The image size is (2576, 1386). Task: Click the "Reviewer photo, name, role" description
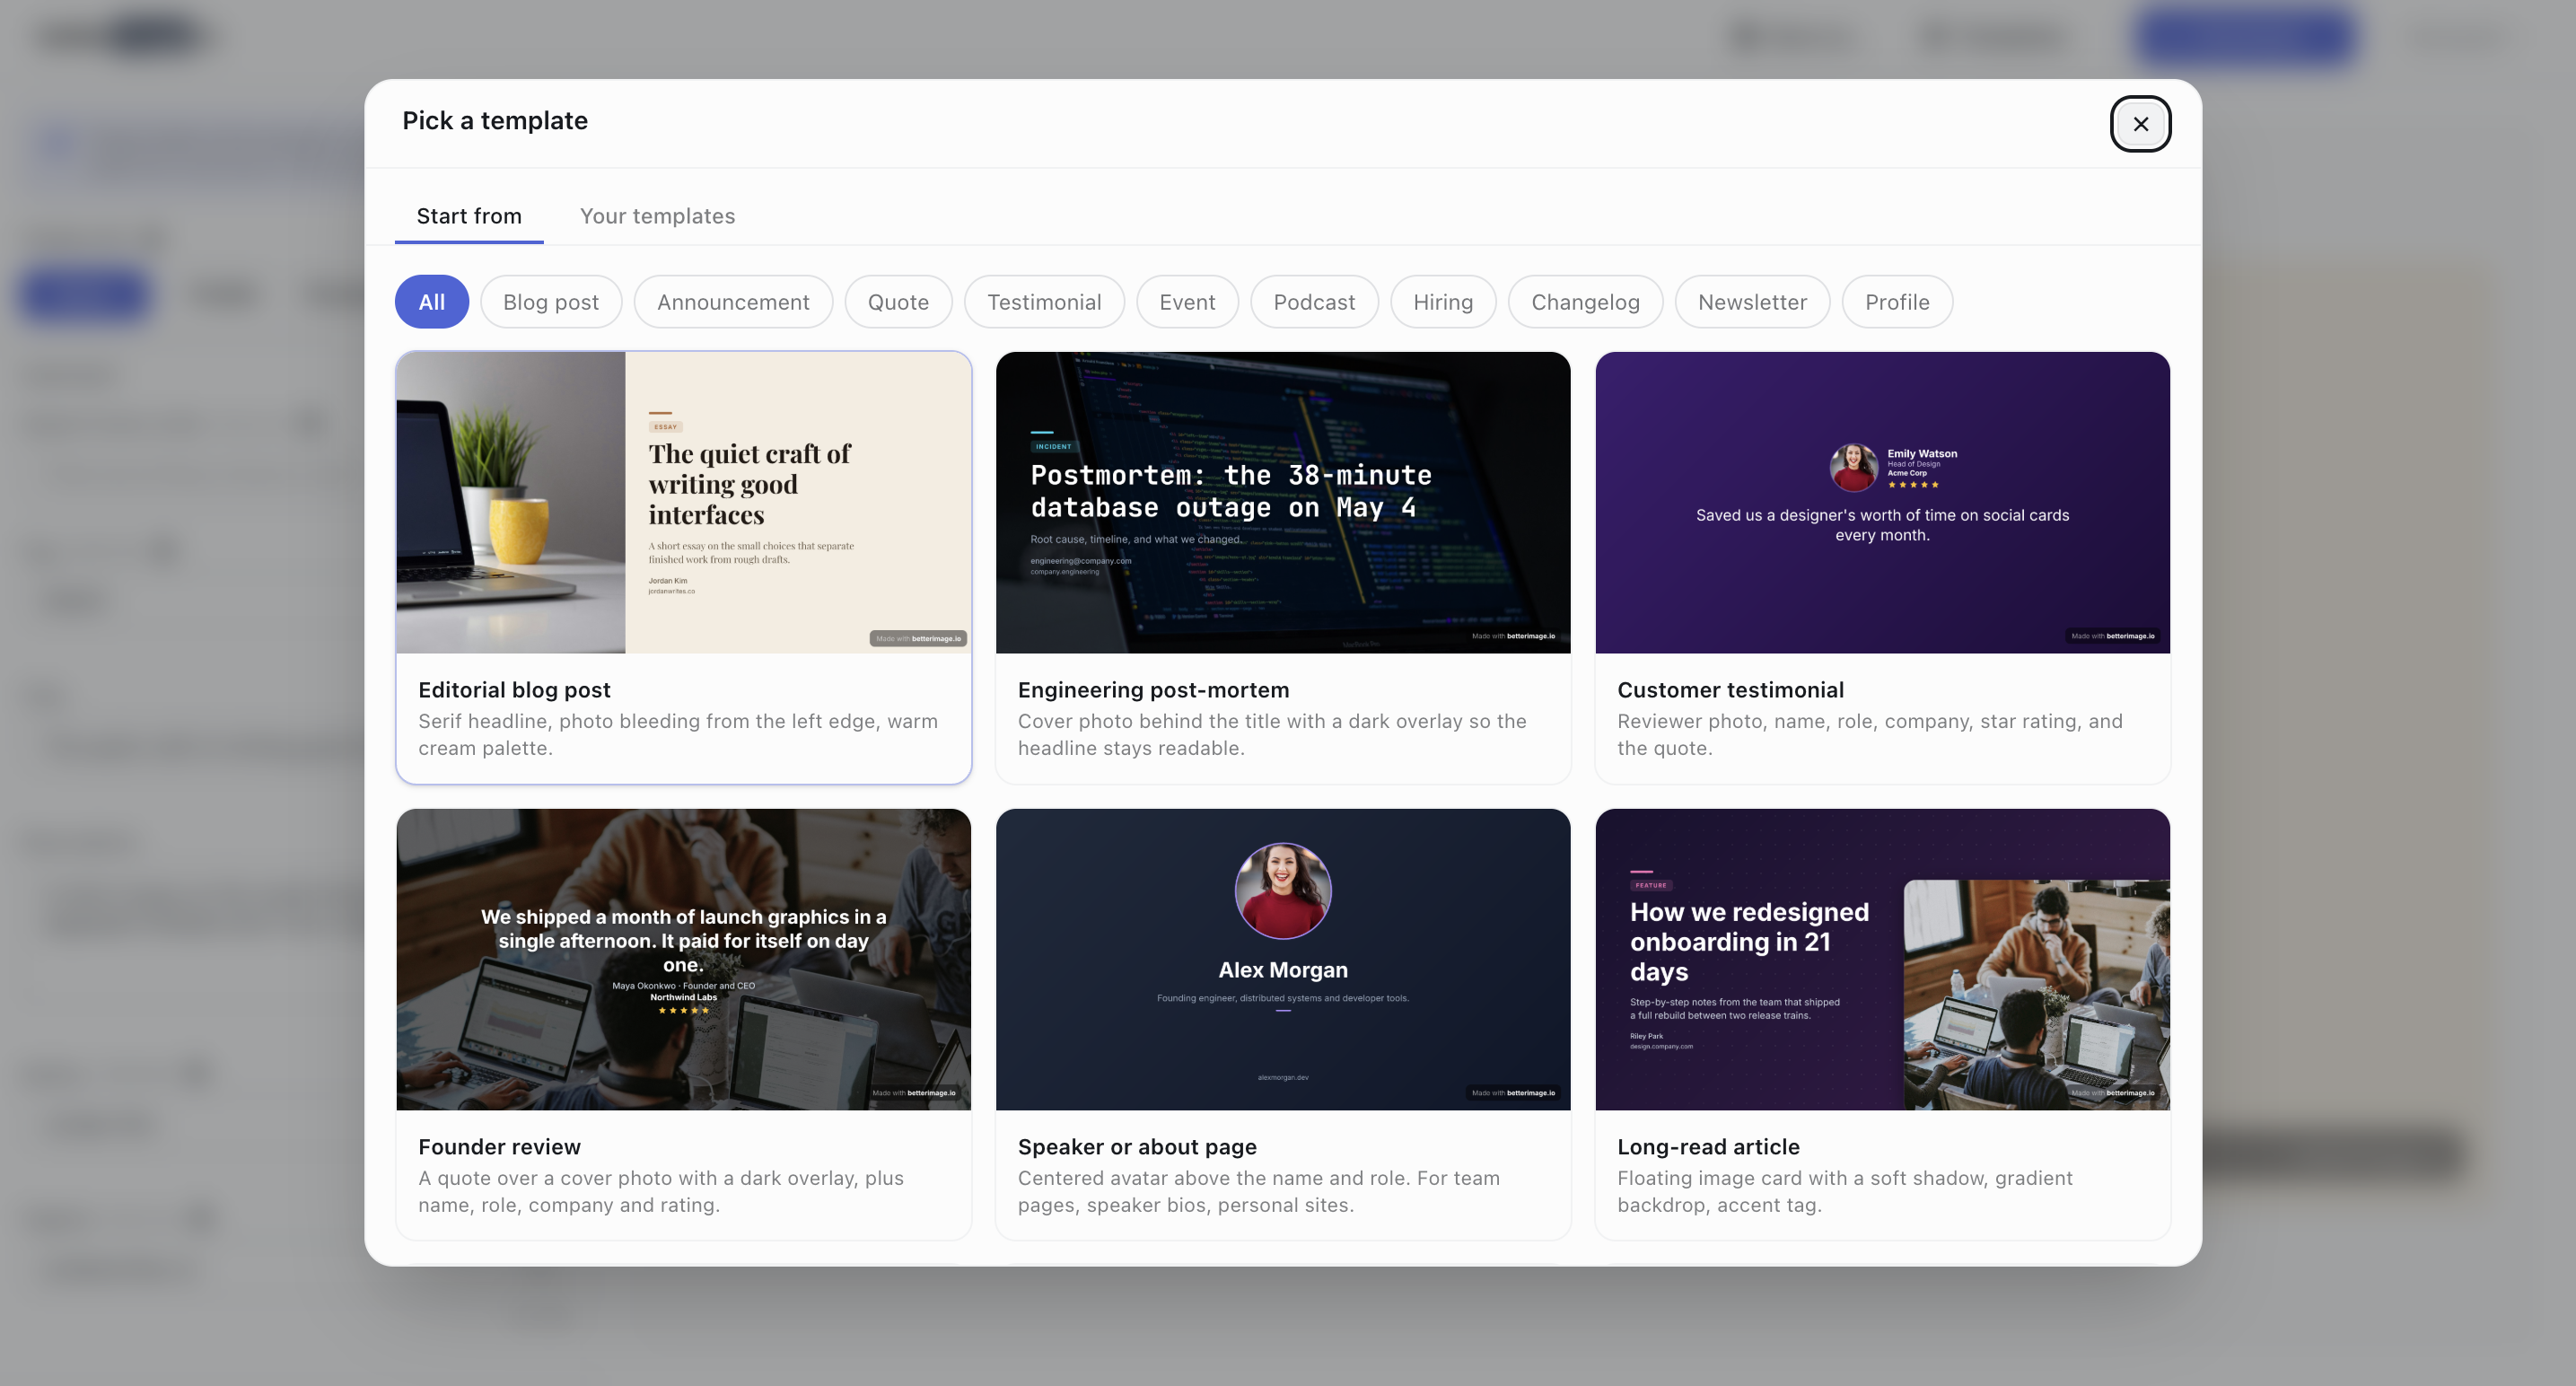pyautogui.click(x=1869, y=735)
